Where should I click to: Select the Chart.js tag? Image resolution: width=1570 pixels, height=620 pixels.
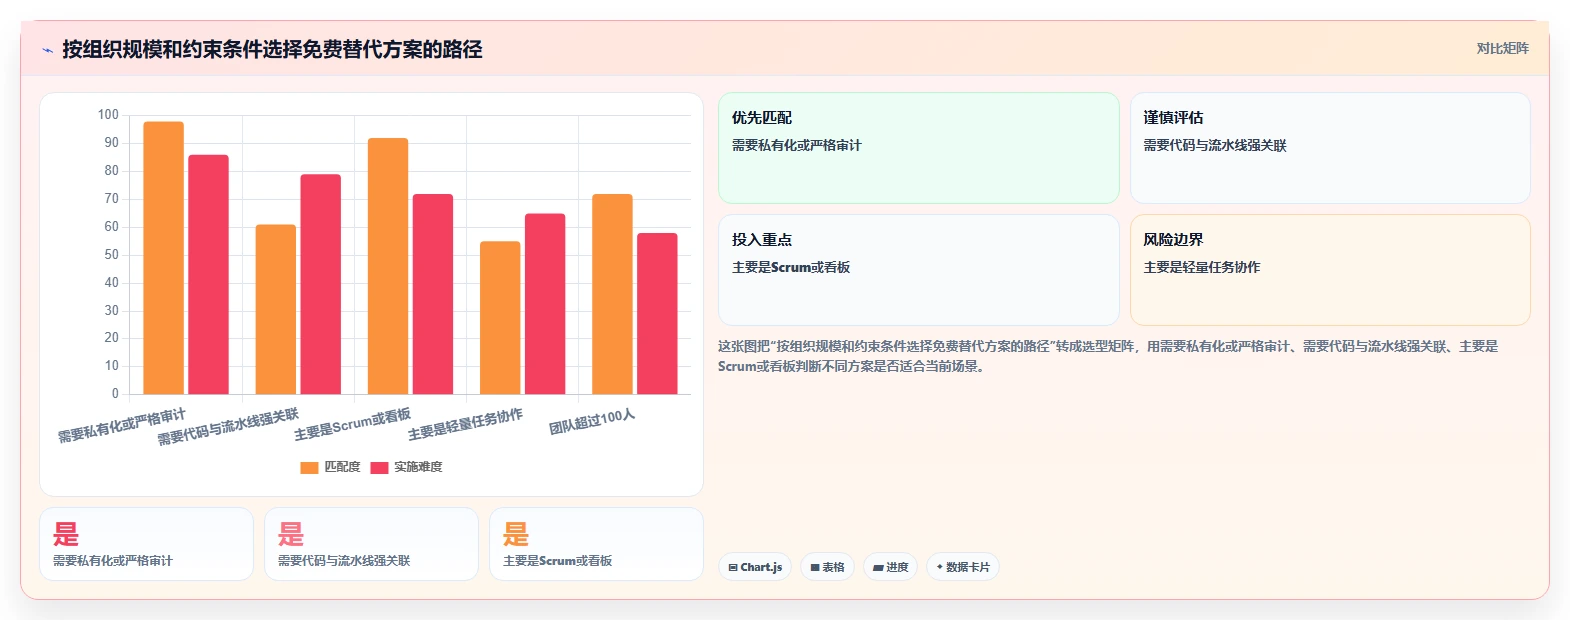coord(755,567)
